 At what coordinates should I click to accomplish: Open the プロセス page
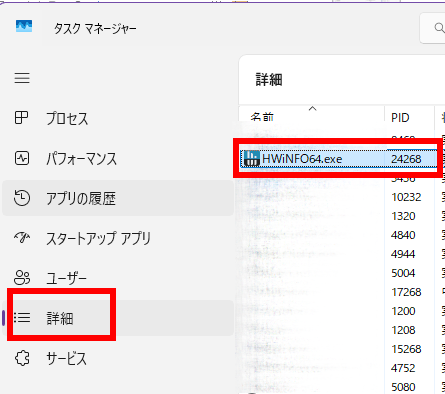point(118,118)
